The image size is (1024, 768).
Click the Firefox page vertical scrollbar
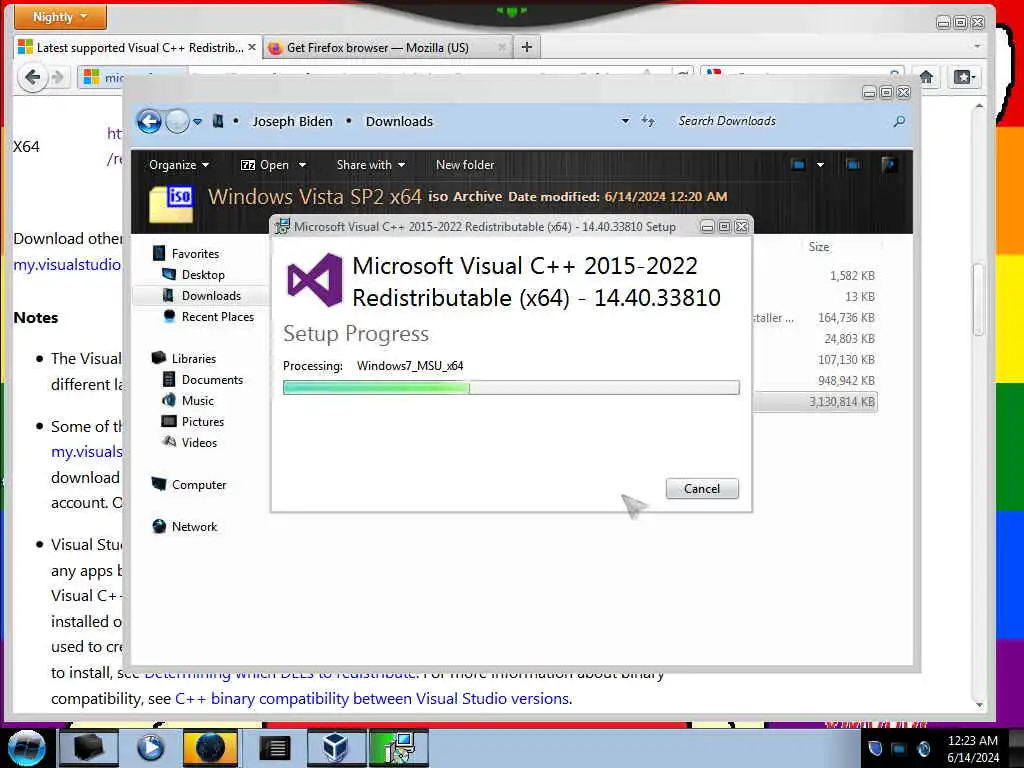coord(978,299)
